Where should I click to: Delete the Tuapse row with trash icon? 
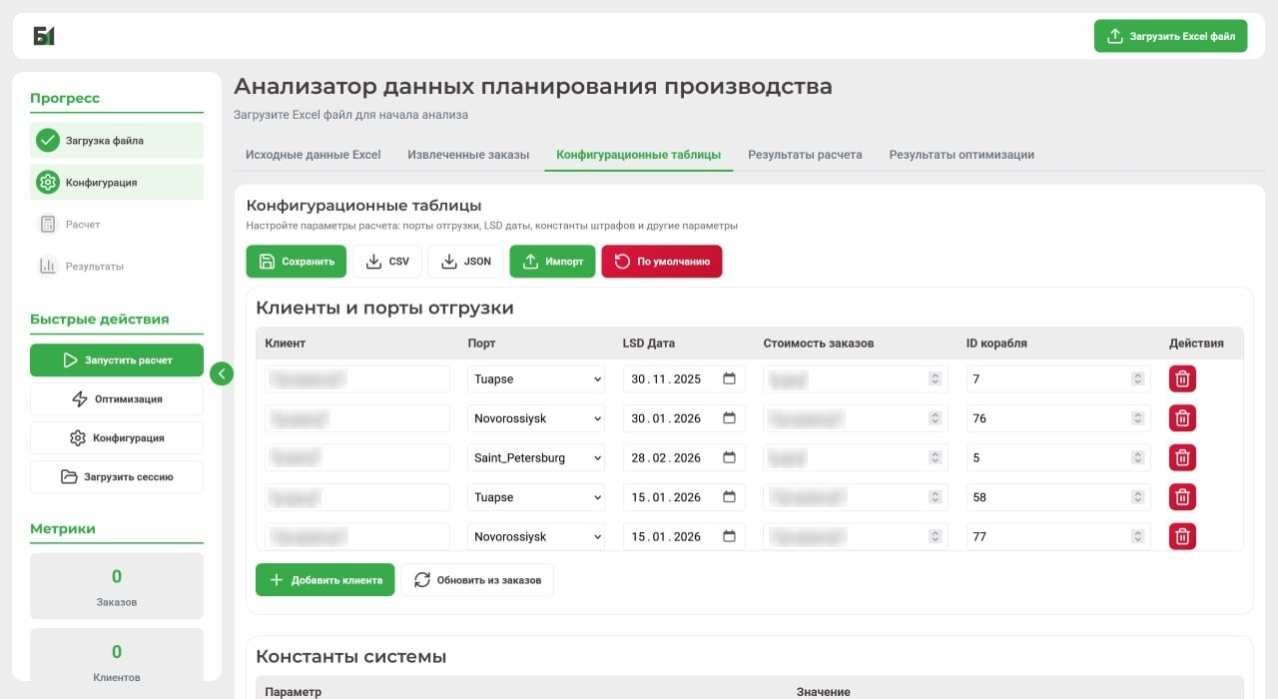(x=1182, y=378)
